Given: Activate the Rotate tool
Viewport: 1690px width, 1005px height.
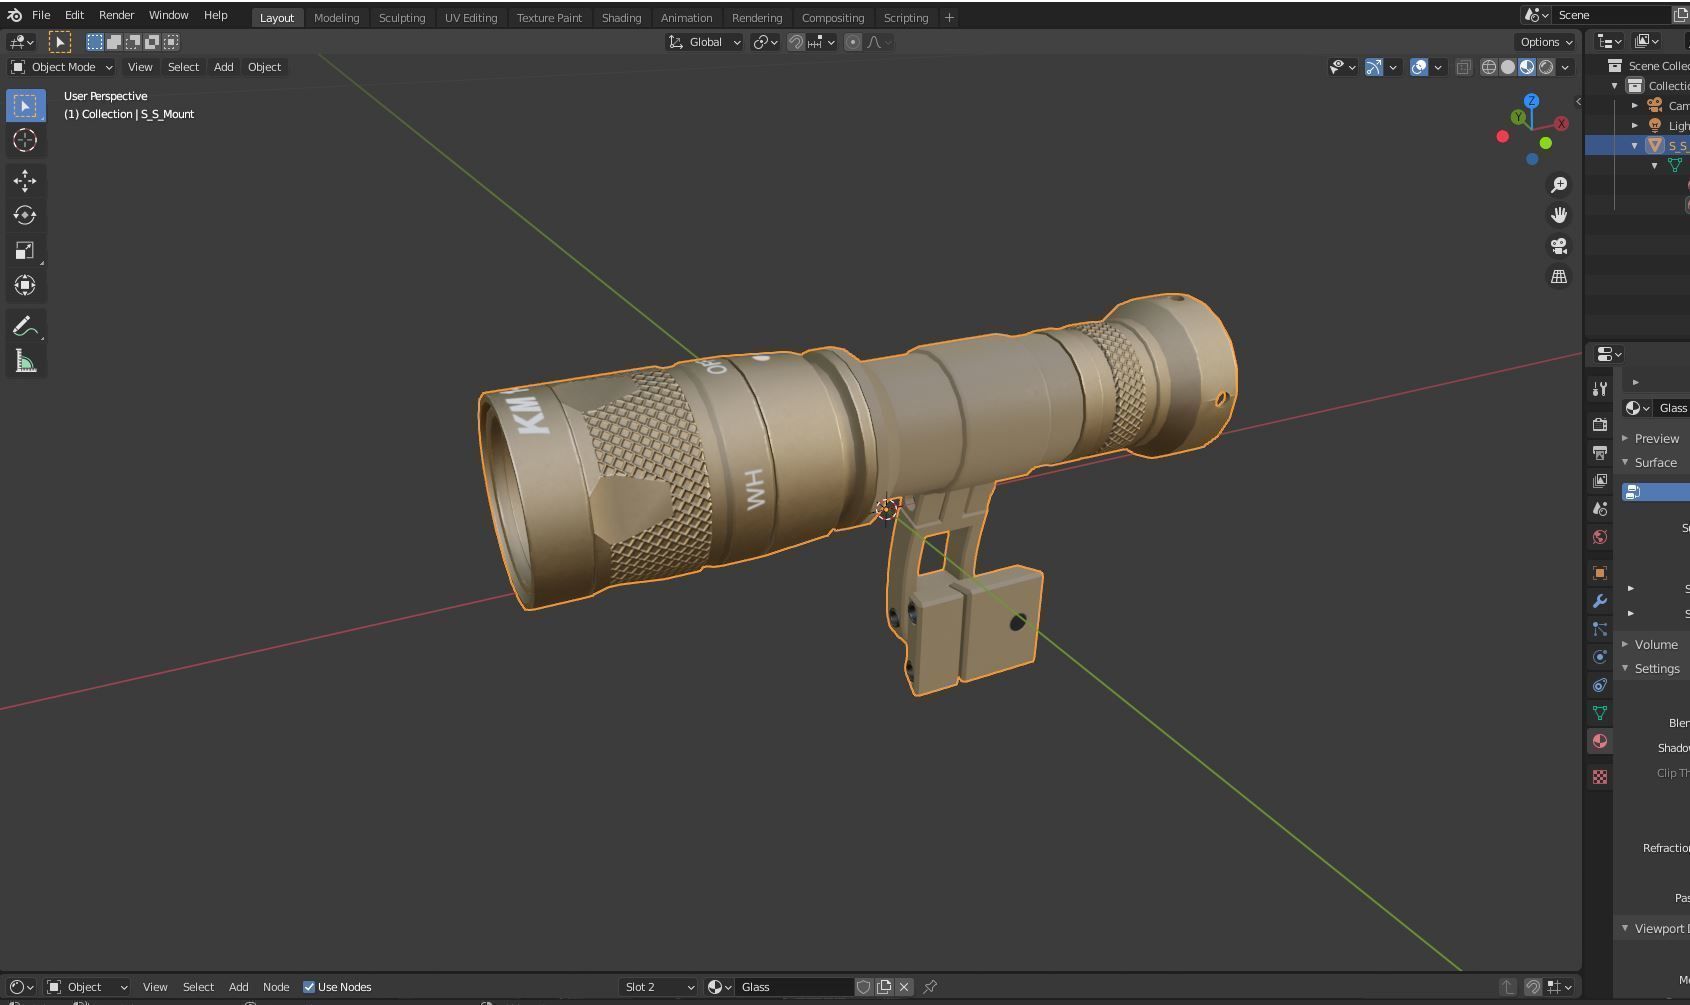Looking at the screenshot, I should pyautogui.click(x=25, y=216).
